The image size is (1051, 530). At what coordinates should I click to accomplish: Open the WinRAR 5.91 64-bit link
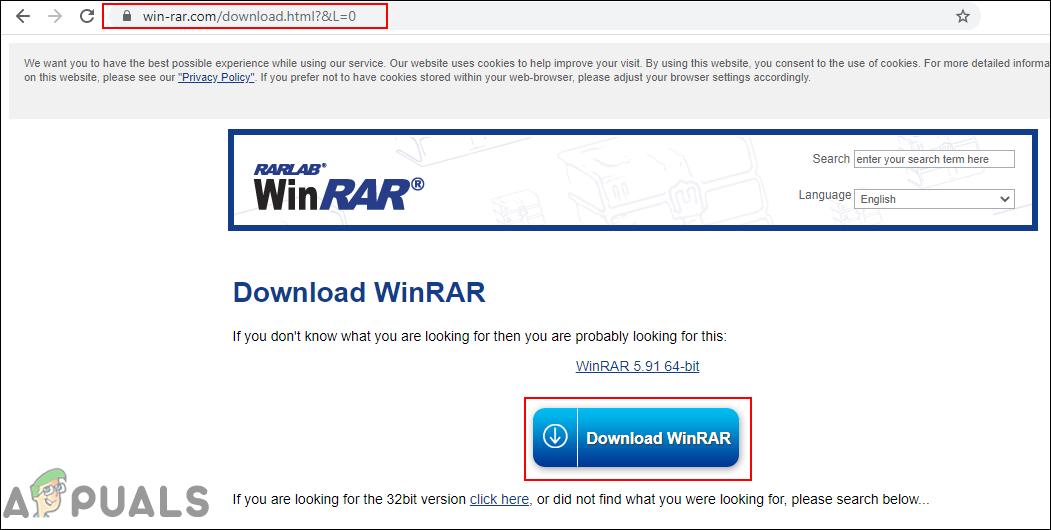(637, 366)
